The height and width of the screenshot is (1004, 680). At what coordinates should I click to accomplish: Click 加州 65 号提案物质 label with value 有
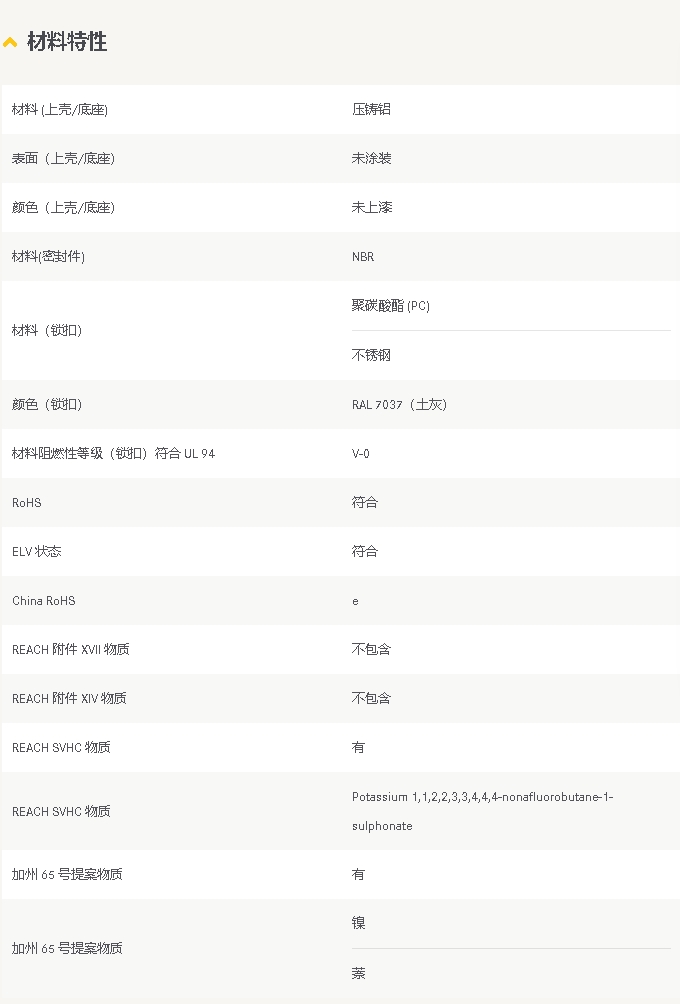pyautogui.click(x=67, y=875)
